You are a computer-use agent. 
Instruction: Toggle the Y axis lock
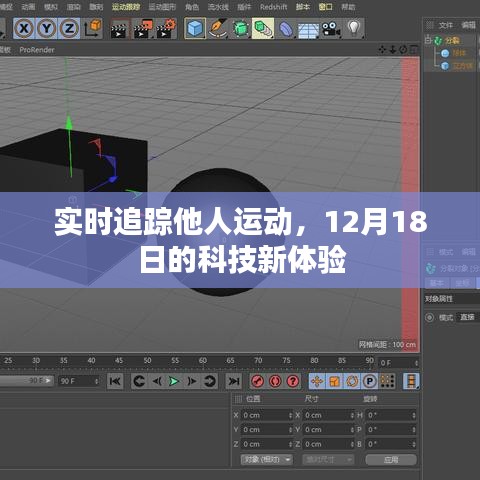click(x=46, y=28)
